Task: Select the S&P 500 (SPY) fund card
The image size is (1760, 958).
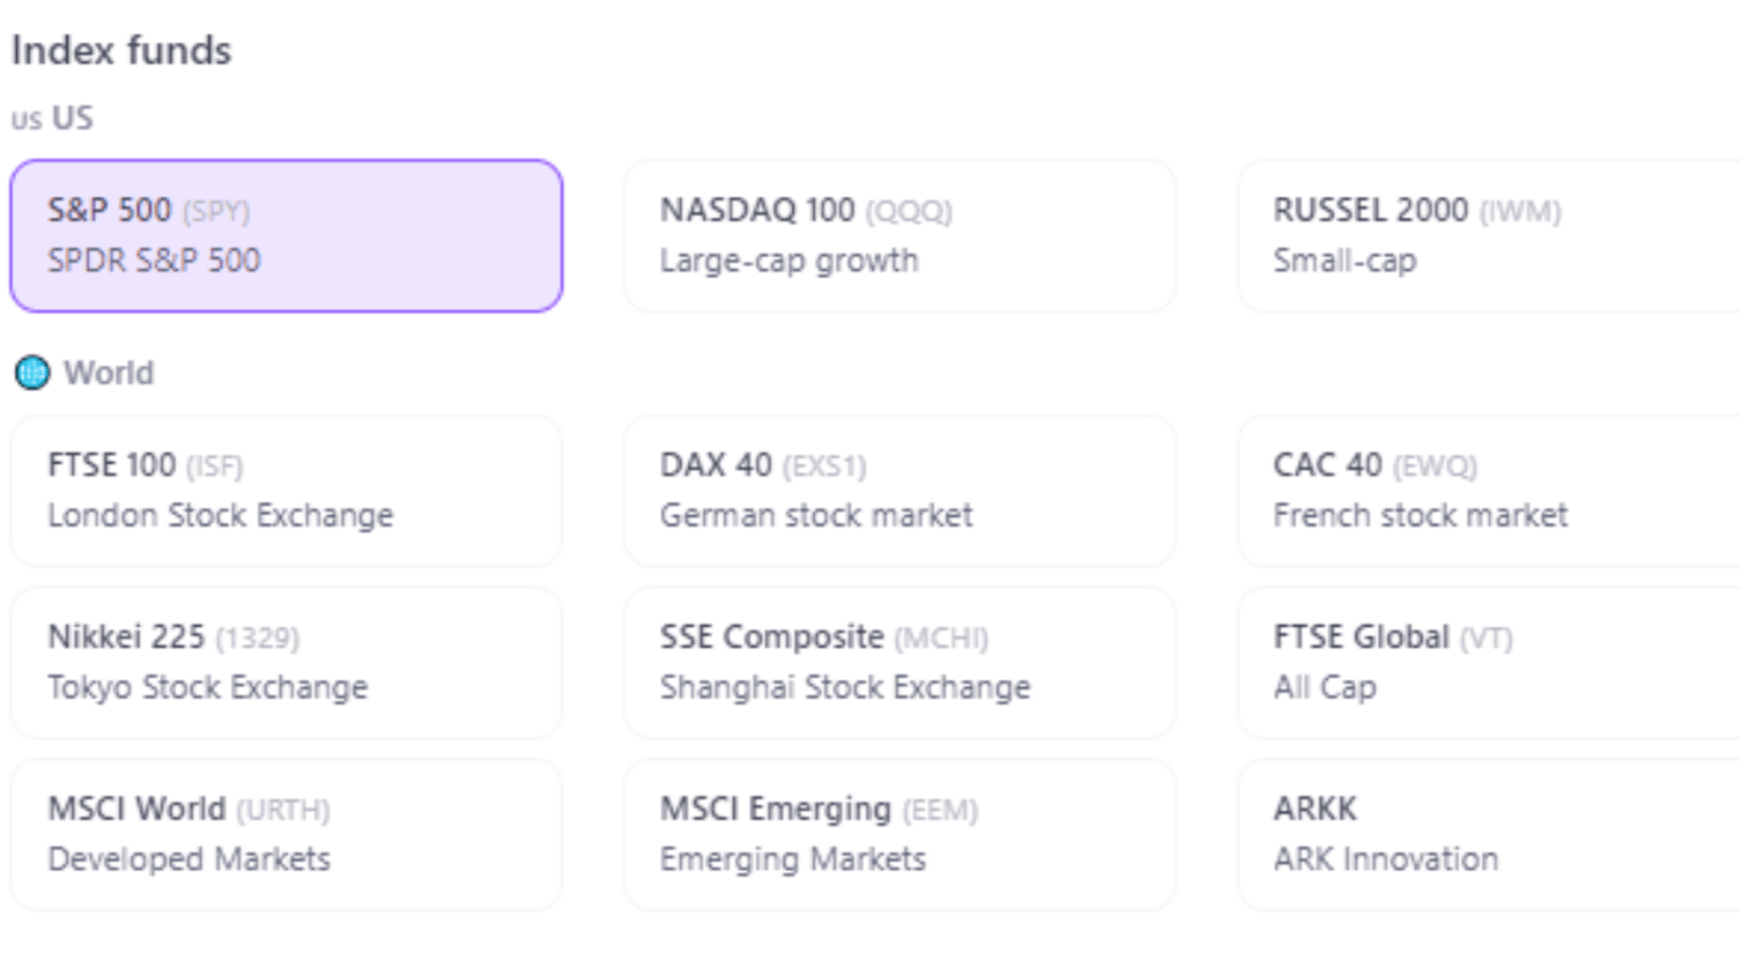Action: (x=286, y=236)
